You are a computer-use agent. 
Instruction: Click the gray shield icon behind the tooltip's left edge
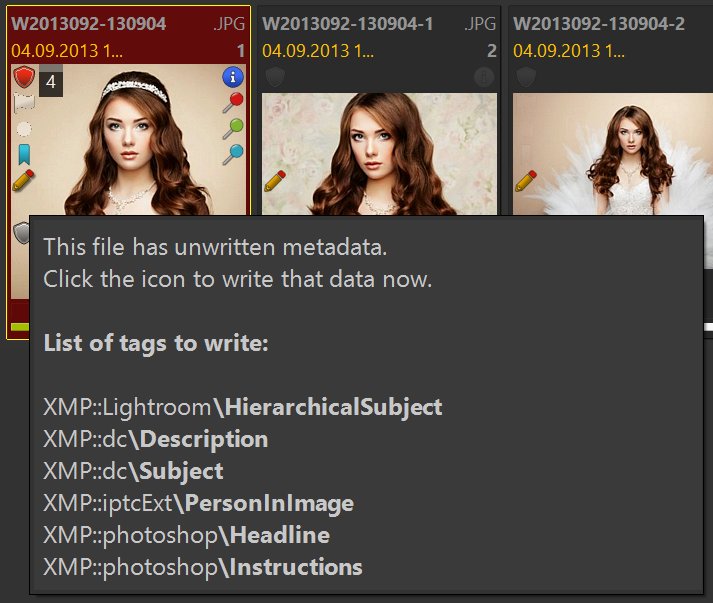click(x=21, y=233)
